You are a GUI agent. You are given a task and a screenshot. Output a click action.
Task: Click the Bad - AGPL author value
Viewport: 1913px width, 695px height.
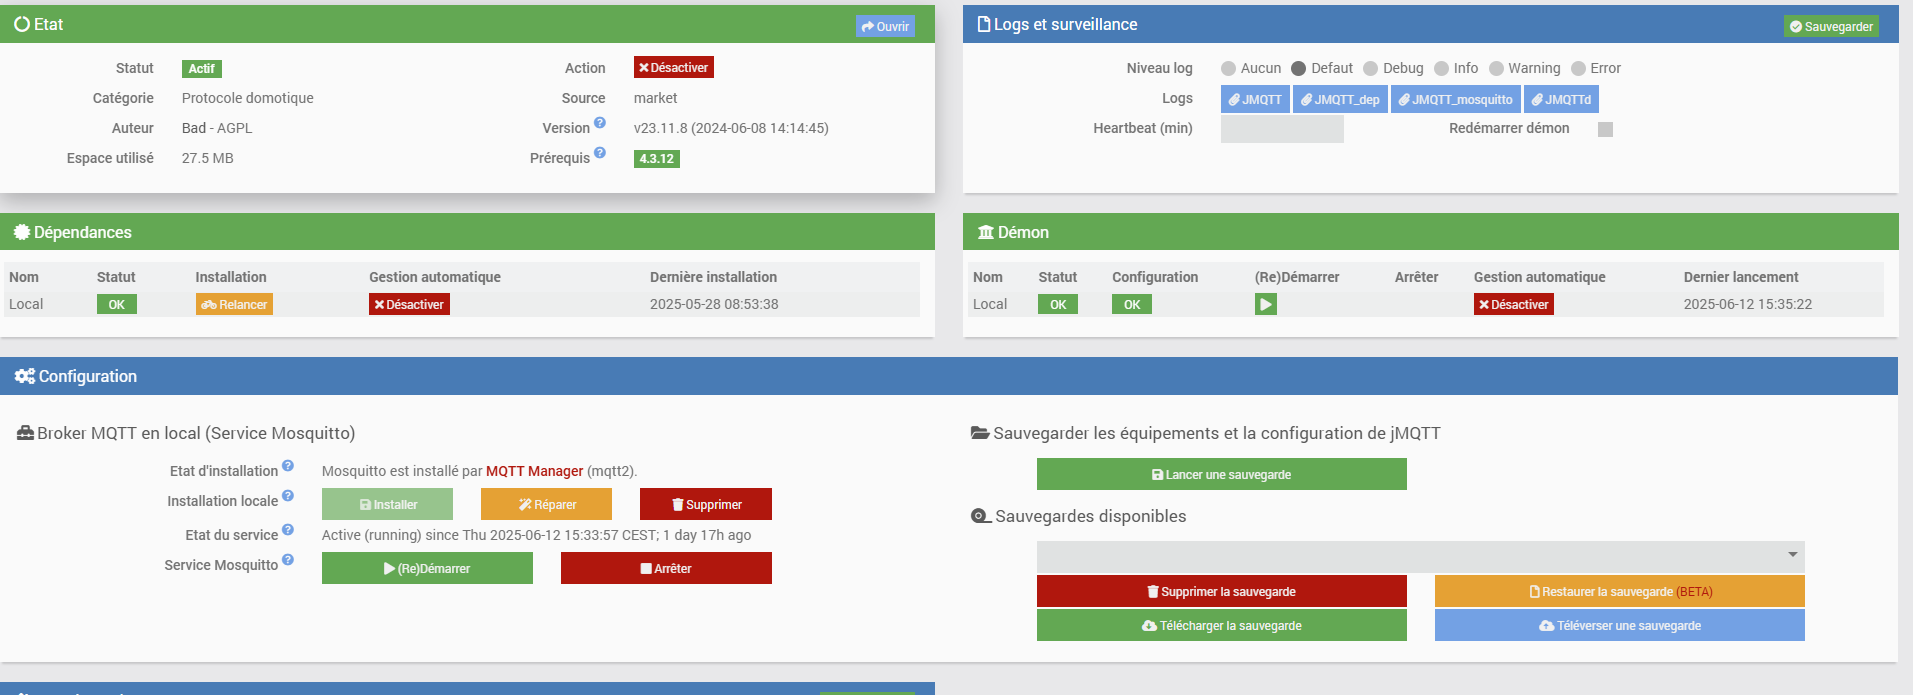(x=217, y=128)
